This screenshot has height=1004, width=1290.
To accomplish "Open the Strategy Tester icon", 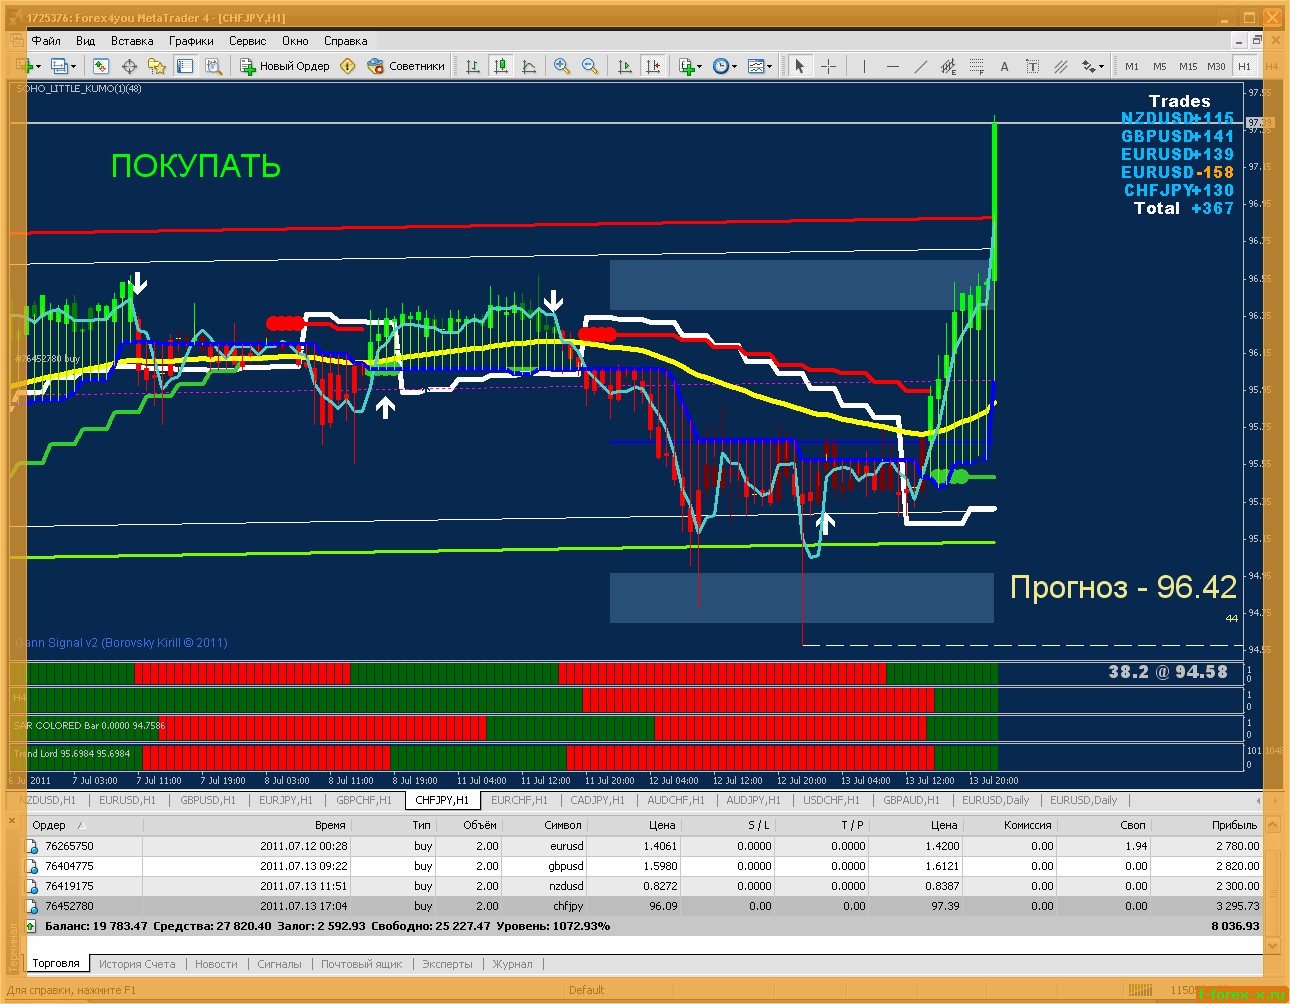I will 213,66.
